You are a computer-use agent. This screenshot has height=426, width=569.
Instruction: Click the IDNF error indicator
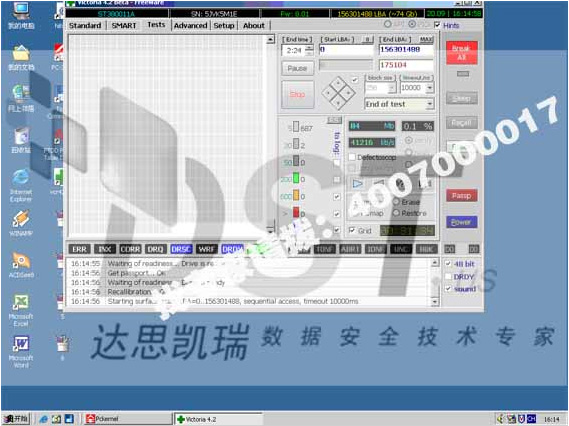coord(375,249)
